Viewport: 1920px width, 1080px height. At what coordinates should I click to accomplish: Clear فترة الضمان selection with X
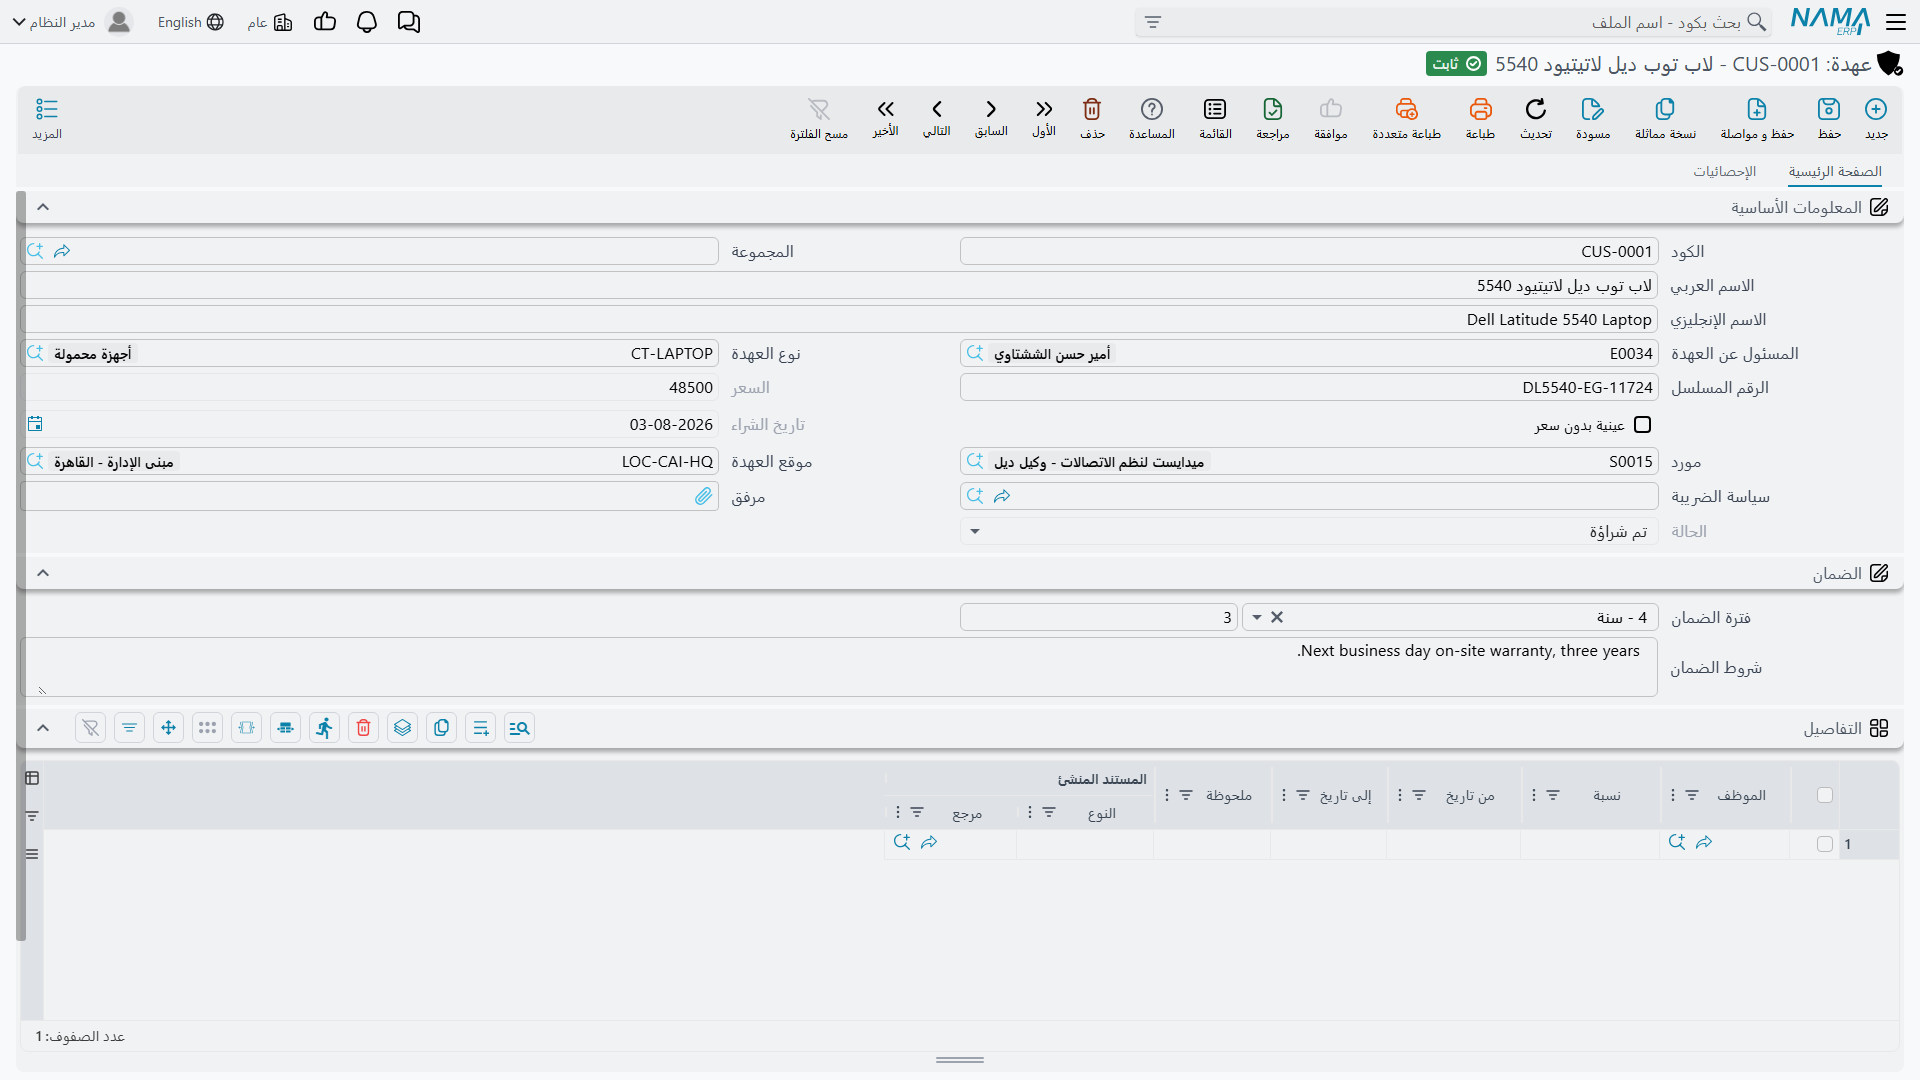point(1277,617)
